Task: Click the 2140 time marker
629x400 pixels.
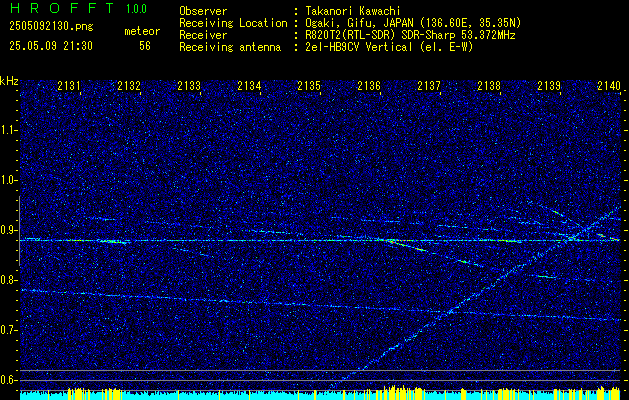Action: point(609,85)
